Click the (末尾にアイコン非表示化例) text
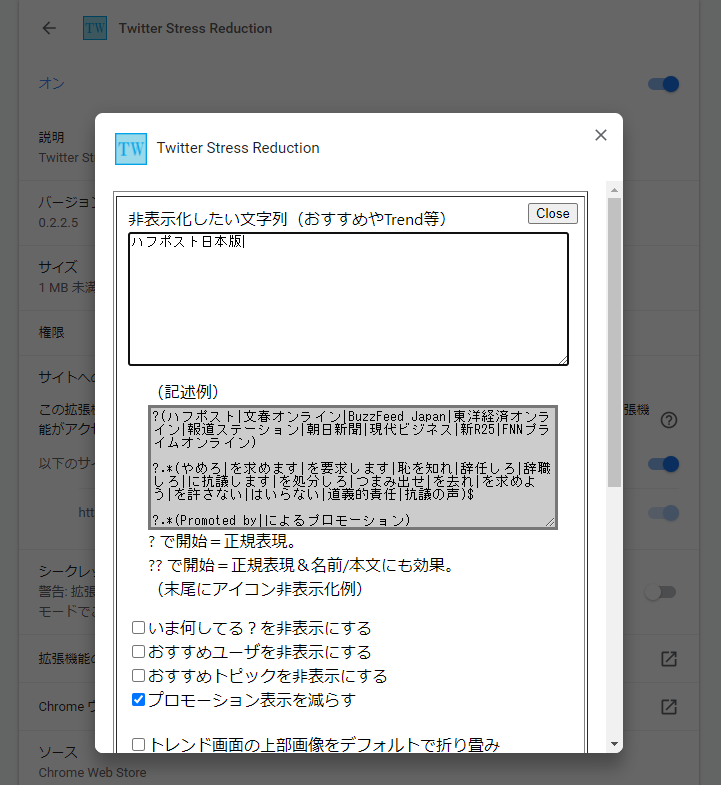721x785 pixels. pos(260,589)
